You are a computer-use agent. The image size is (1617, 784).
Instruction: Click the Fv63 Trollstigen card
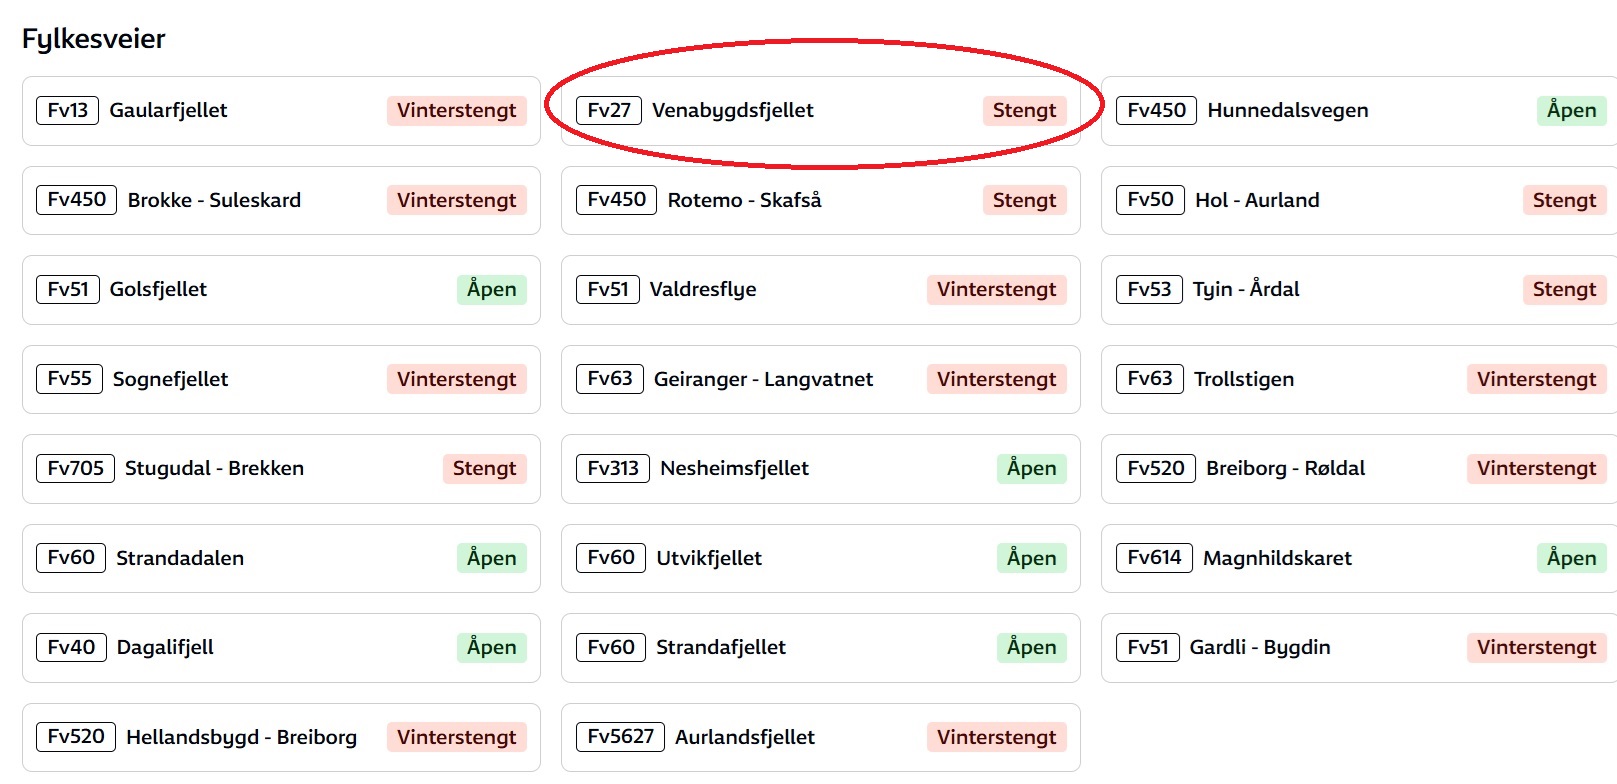(x=1359, y=379)
